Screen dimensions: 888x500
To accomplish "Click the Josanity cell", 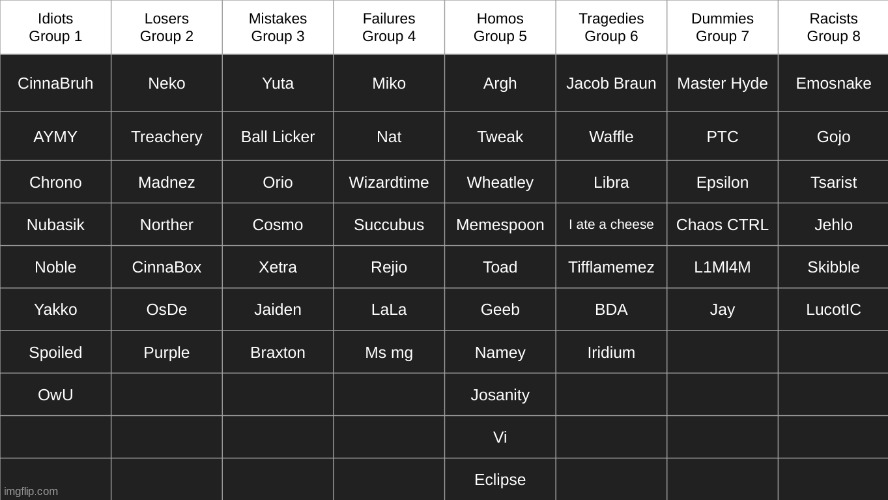I will [x=500, y=395].
